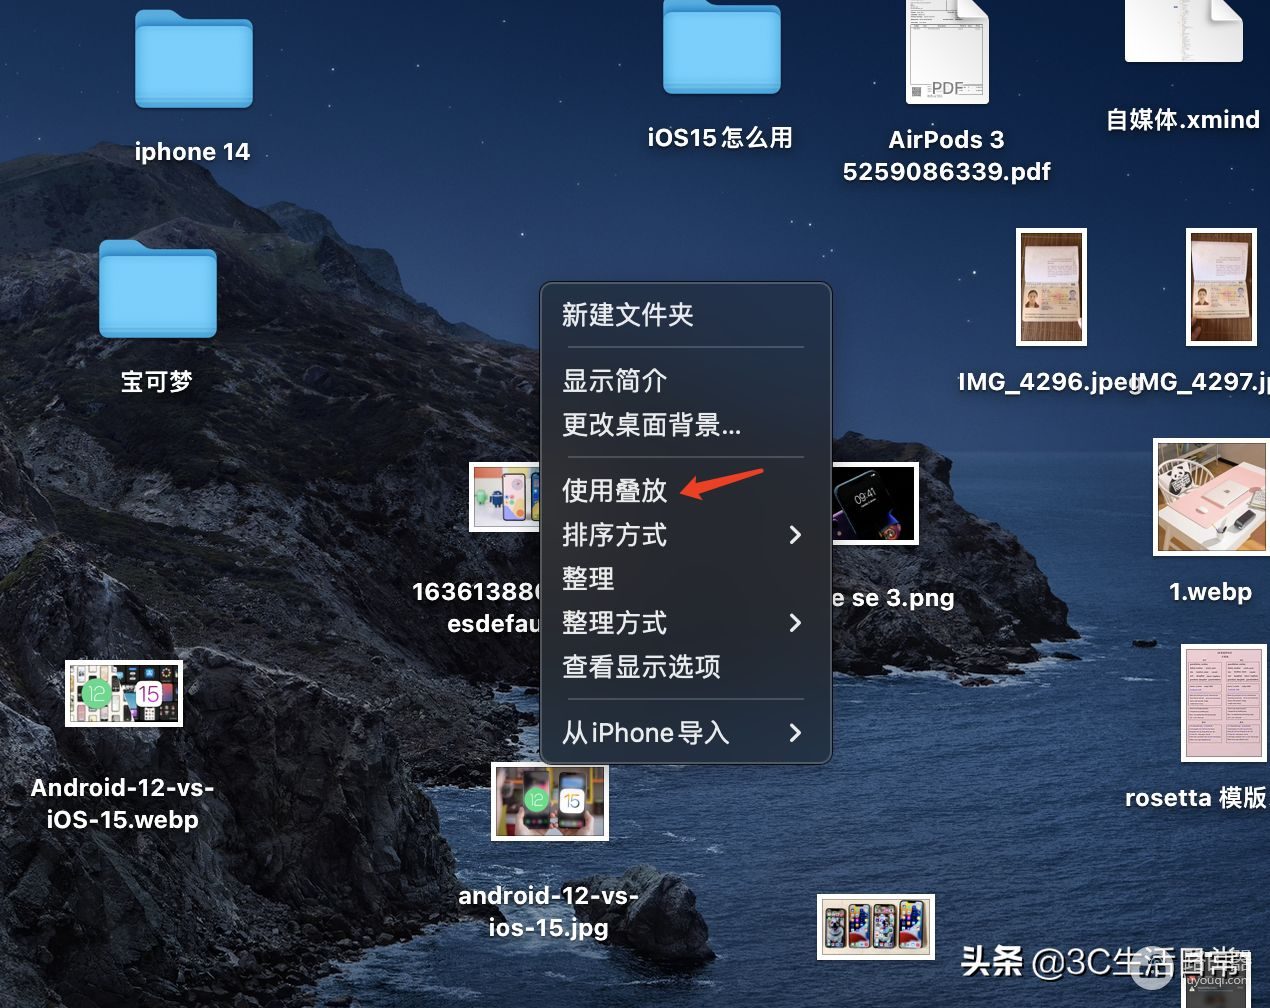Open the 自媒体.xmind file
The height and width of the screenshot is (1008, 1270).
click(1183, 30)
